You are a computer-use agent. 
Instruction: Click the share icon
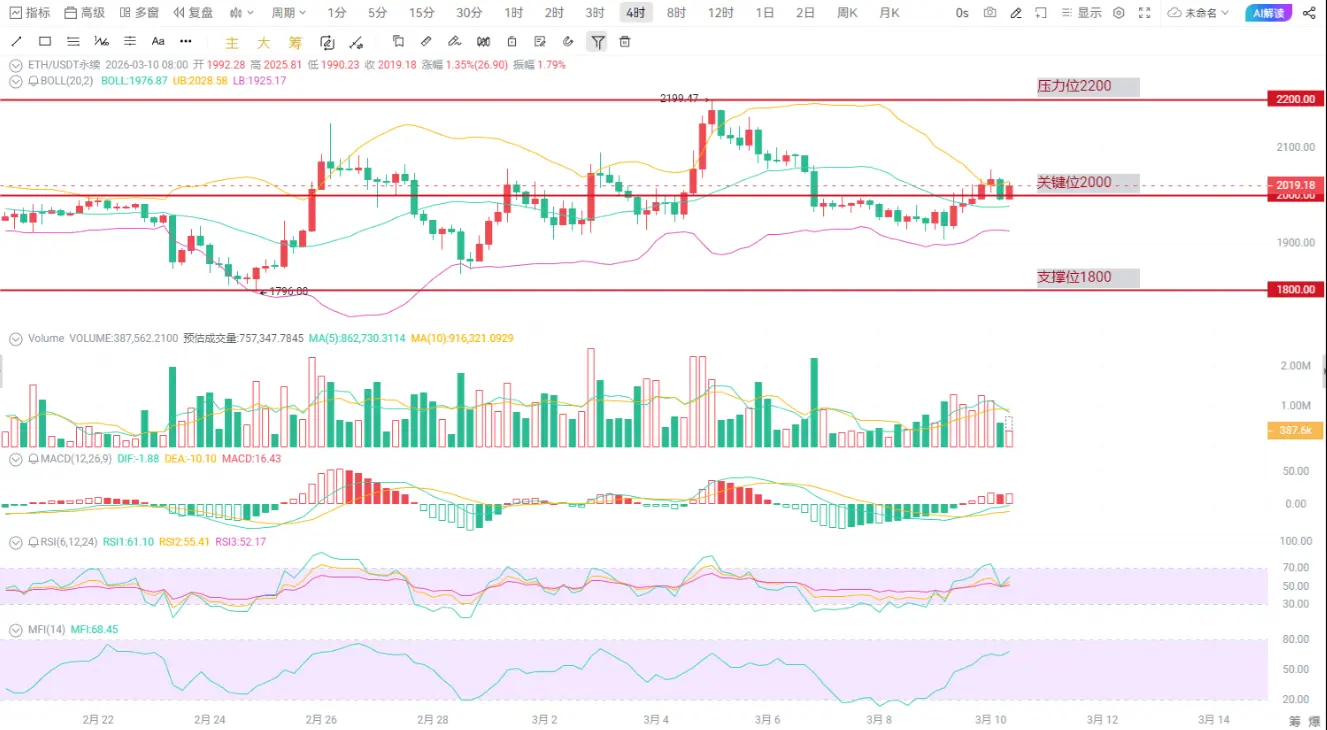coord(1309,13)
